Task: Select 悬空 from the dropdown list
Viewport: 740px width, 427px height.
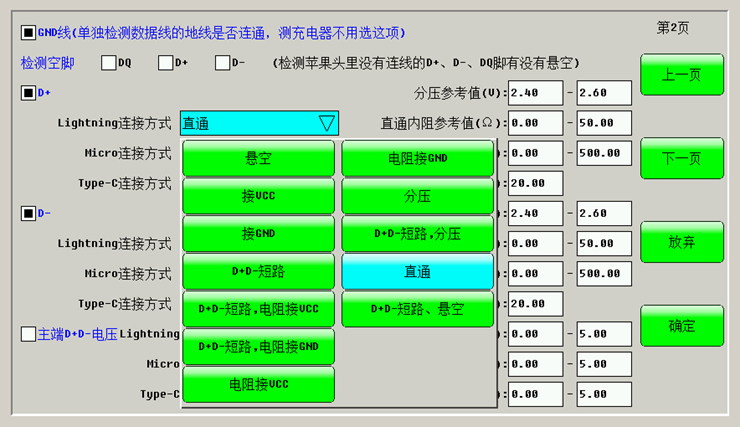Action: coord(258,158)
